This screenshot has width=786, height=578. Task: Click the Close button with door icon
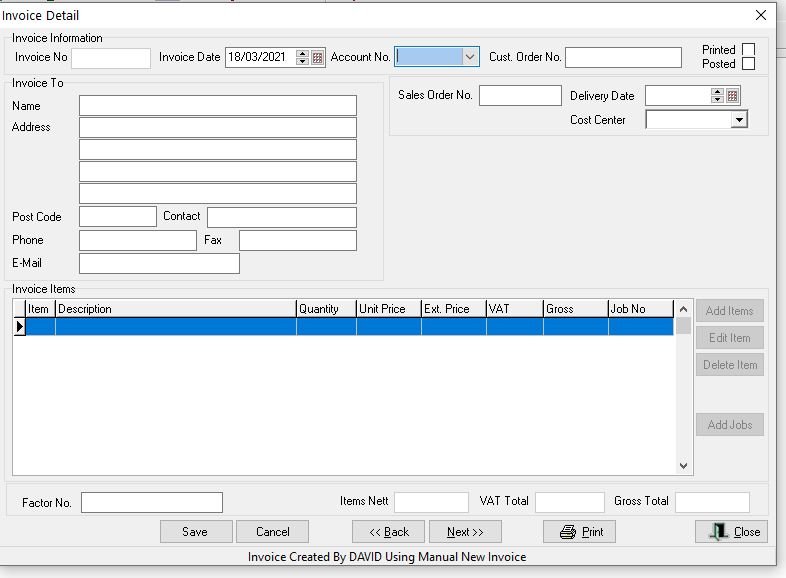[x=731, y=532]
